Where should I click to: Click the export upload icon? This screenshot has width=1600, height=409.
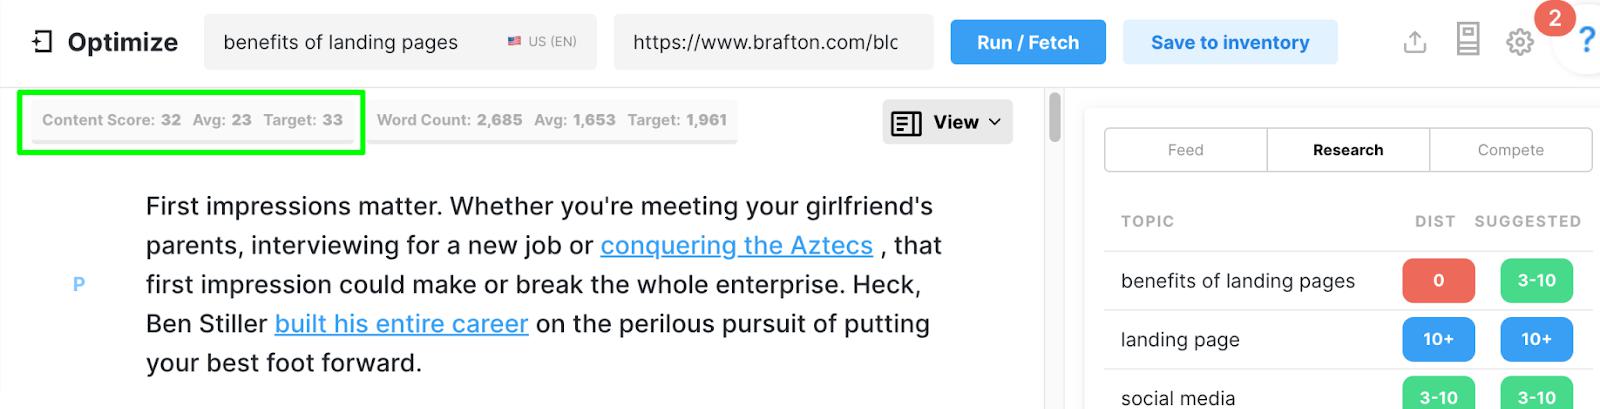pos(1414,42)
